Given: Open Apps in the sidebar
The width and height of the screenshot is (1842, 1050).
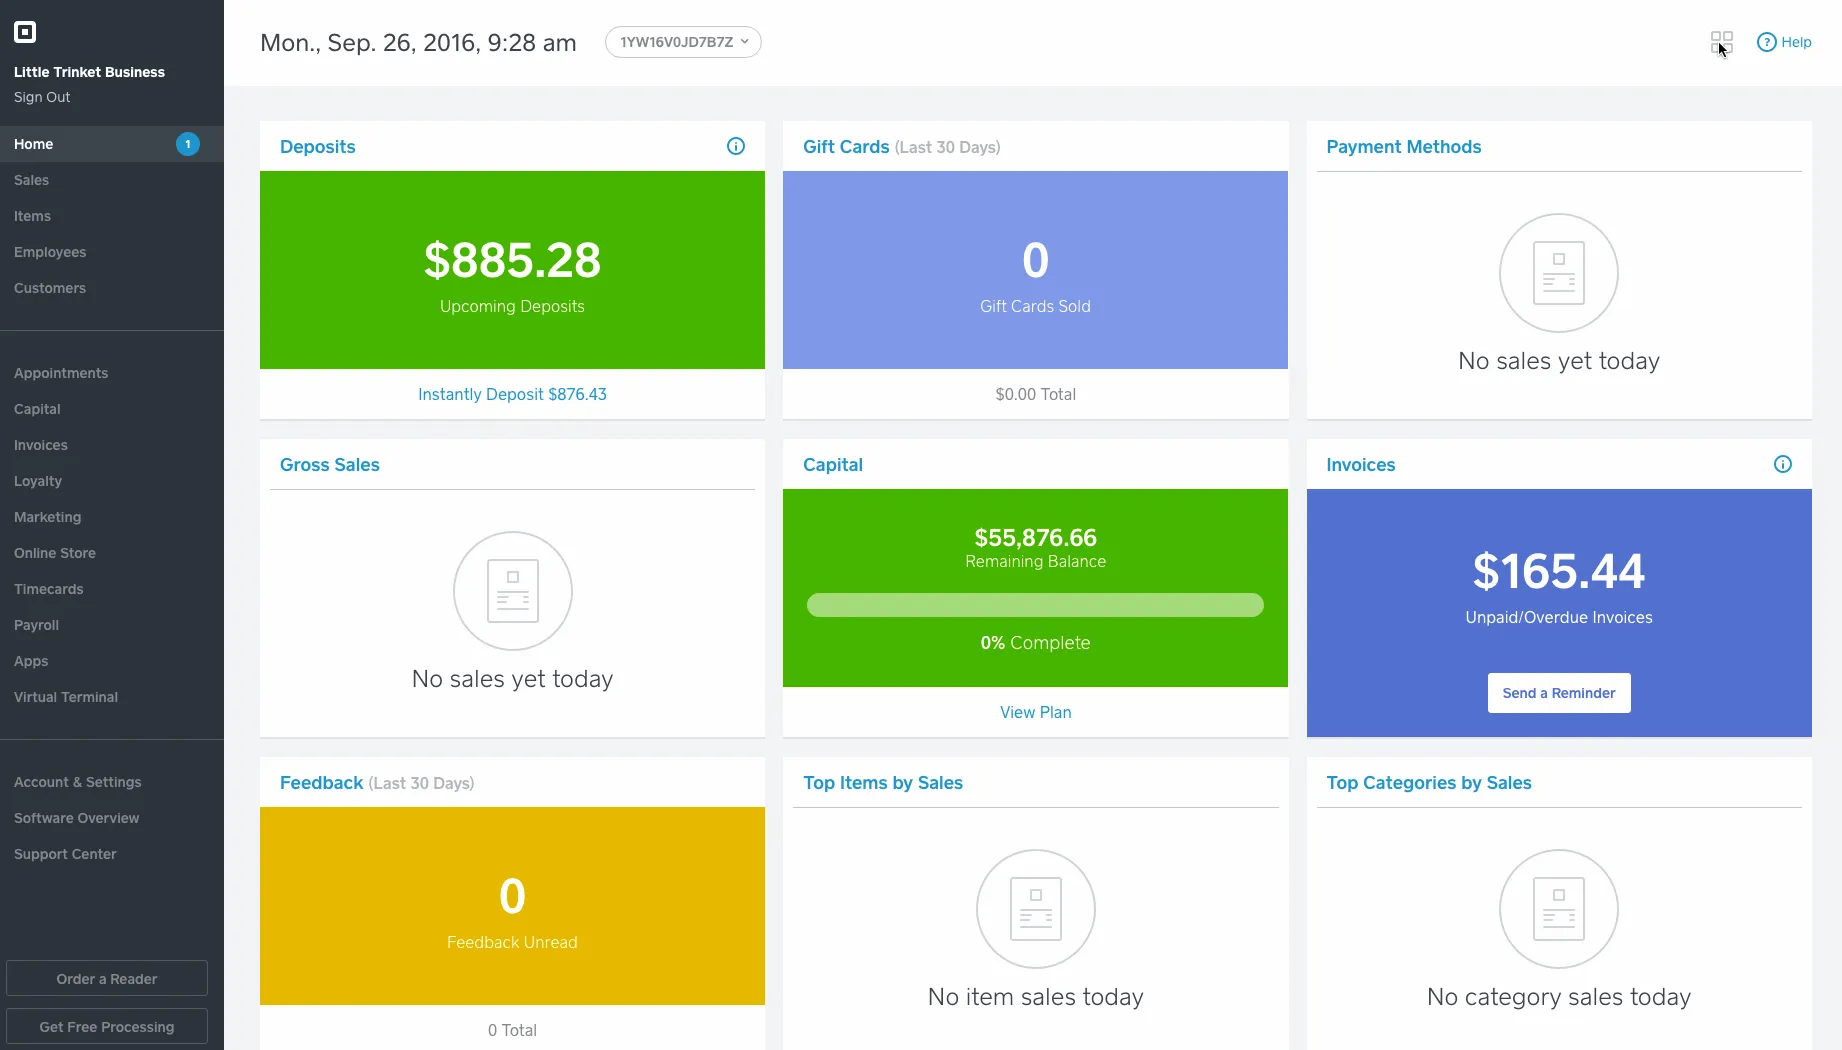Looking at the screenshot, I should pos(112,661).
